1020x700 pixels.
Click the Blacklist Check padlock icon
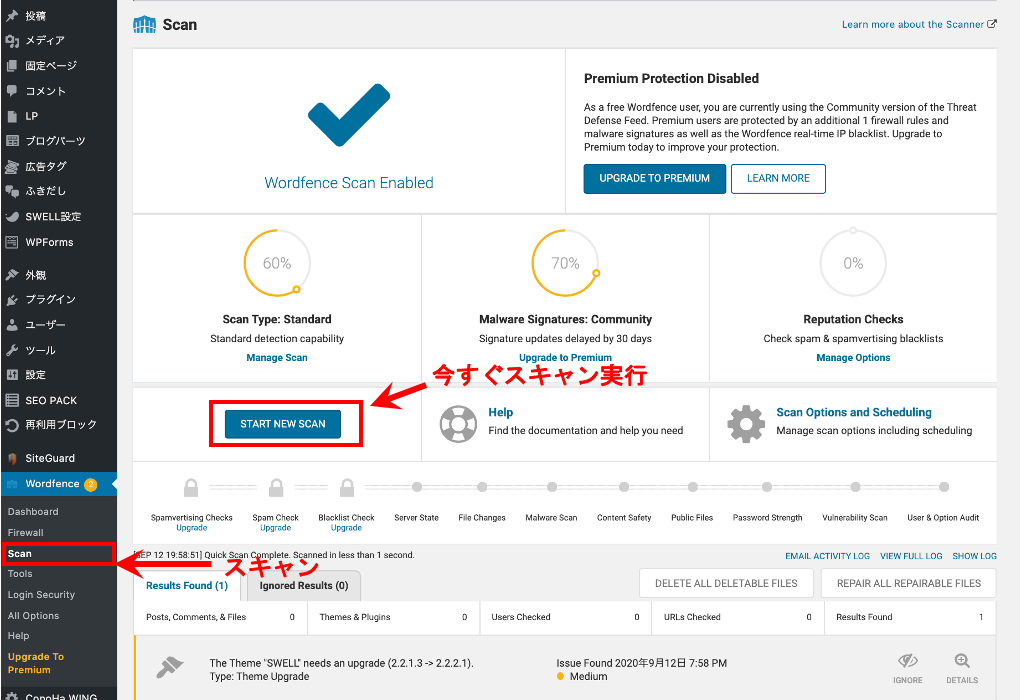(x=347, y=487)
